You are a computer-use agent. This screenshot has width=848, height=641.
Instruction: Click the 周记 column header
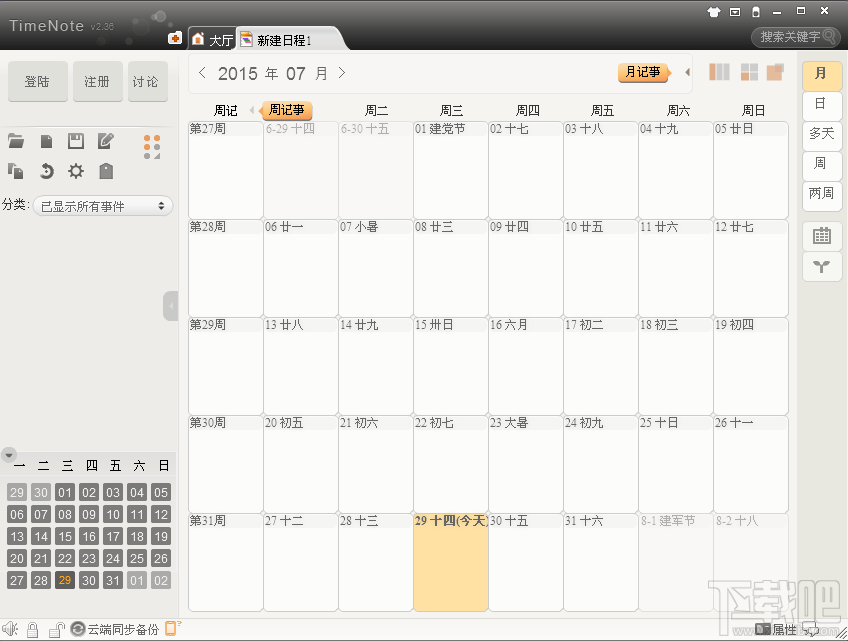click(x=226, y=110)
